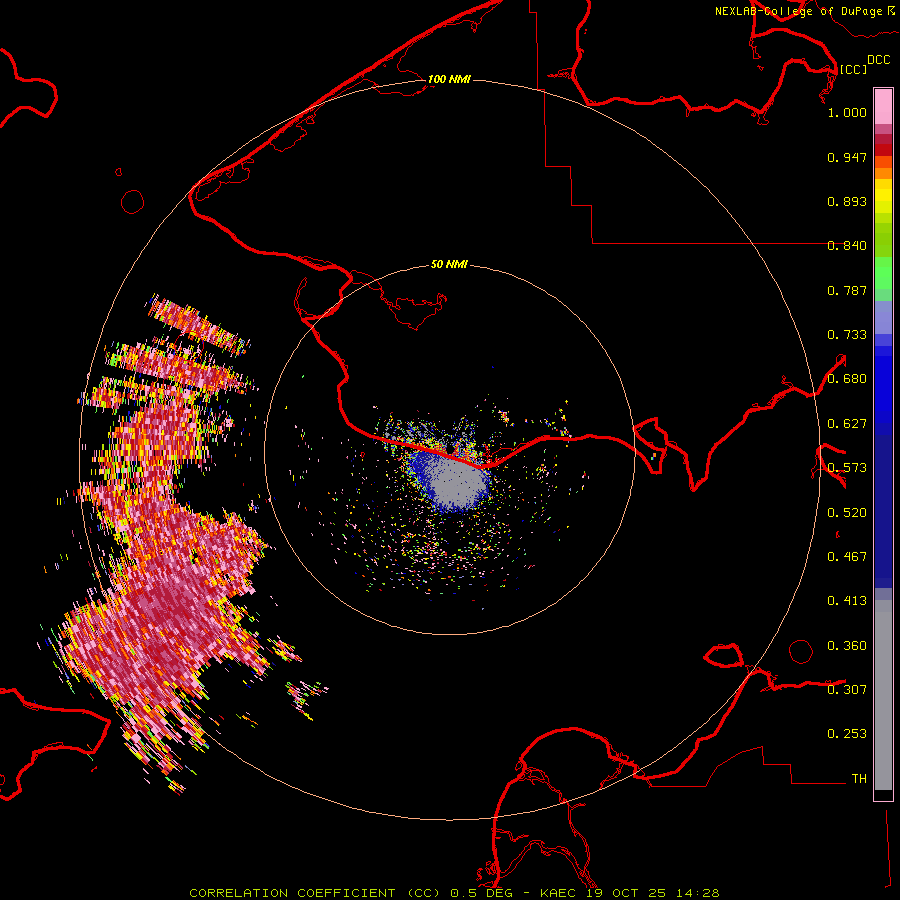Click the 0.840 scale value

click(x=847, y=246)
